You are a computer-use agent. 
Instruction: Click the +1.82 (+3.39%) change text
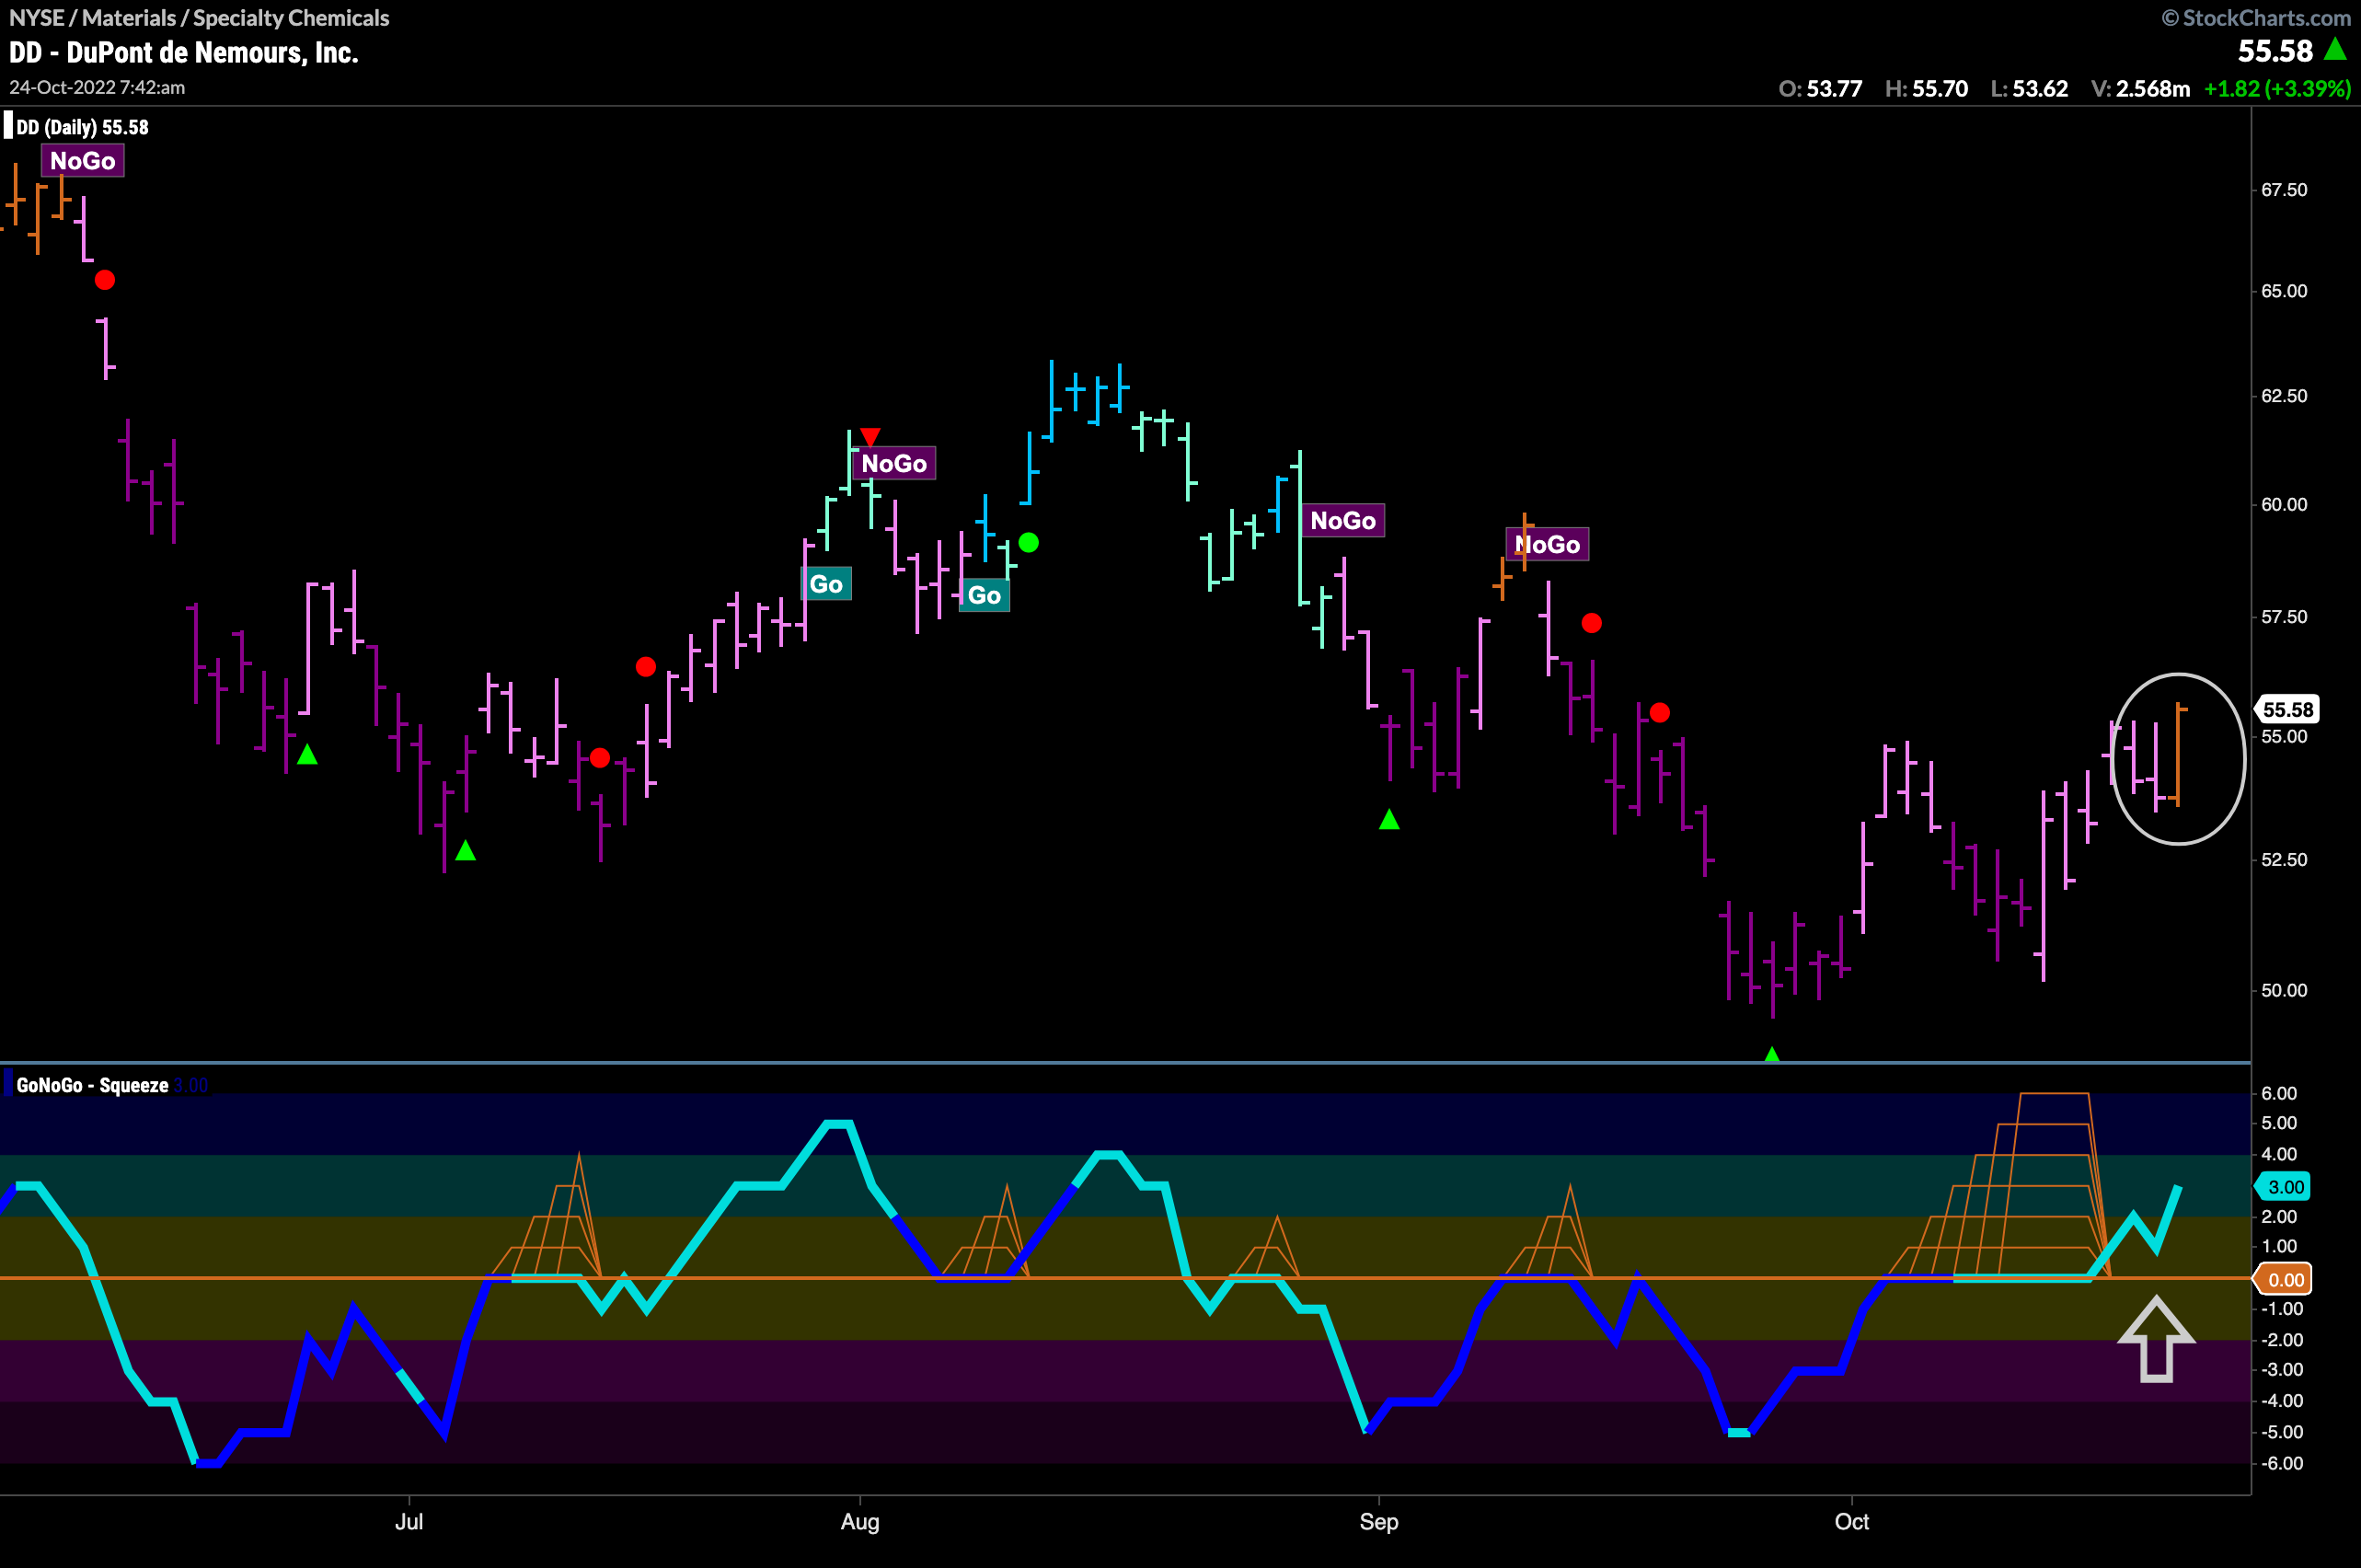click(x=2278, y=88)
